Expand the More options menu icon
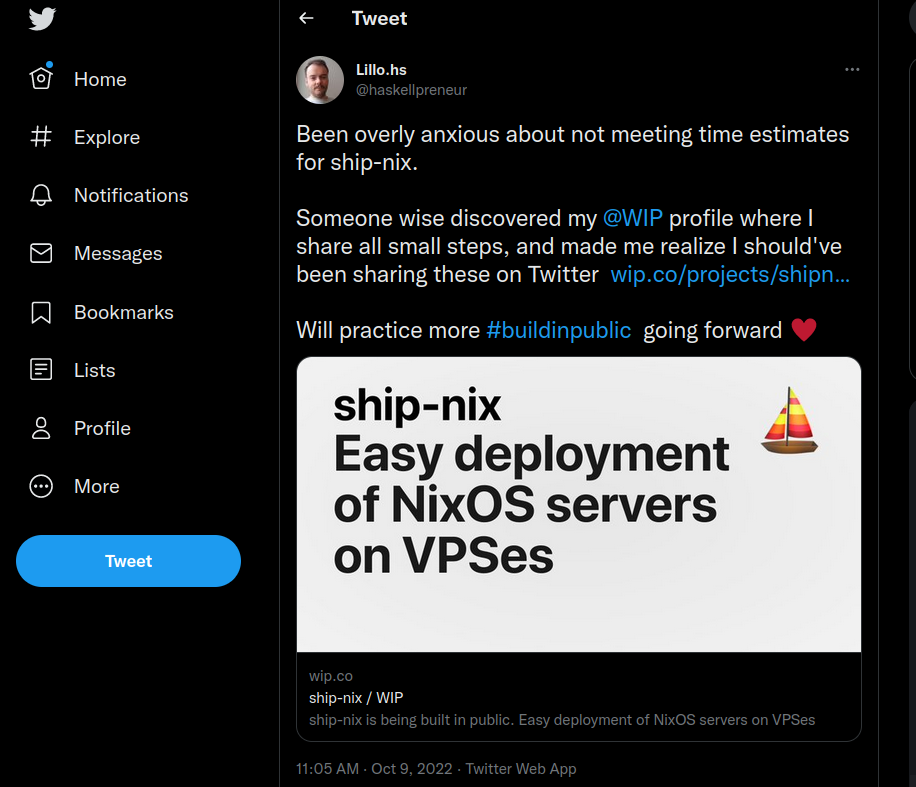916x787 pixels. point(41,486)
